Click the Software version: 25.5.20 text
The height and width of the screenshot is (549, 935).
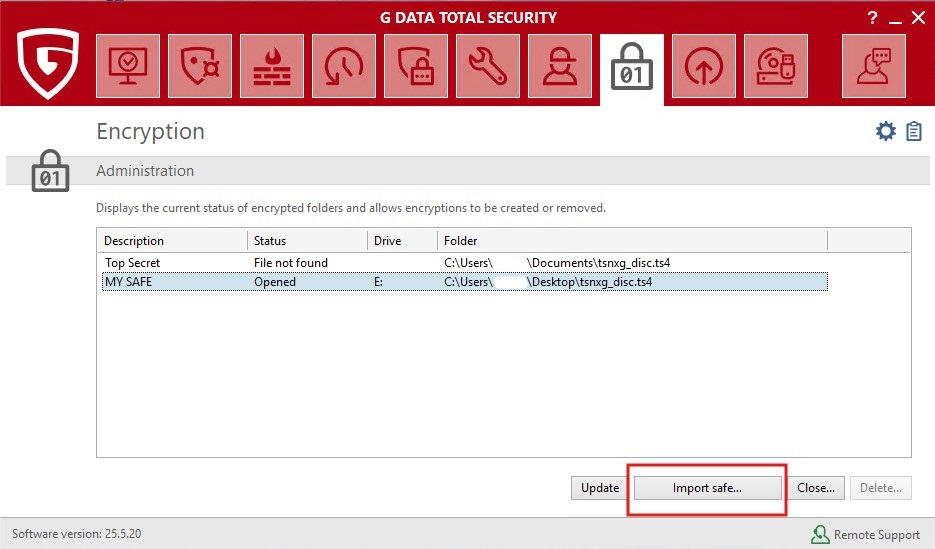pos(76,534)
